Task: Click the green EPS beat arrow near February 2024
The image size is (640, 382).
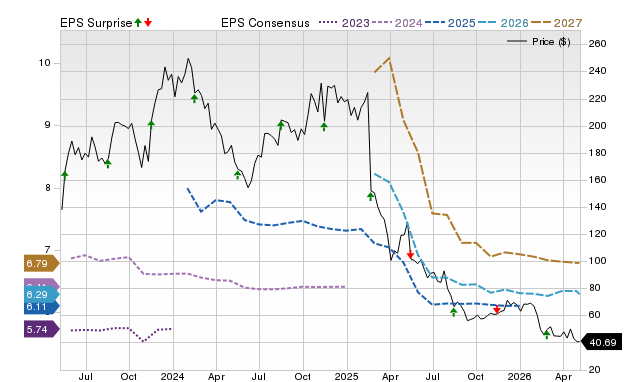Action: point(194,98)
